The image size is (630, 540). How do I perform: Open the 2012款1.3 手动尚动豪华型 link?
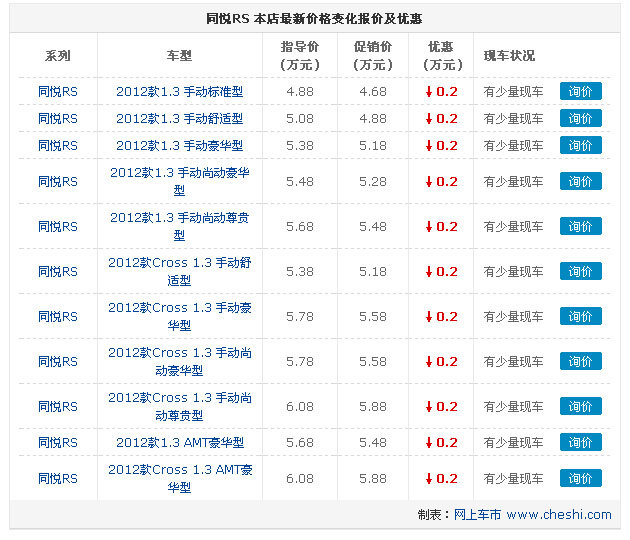pyautogui.click(x=180, y=181)
